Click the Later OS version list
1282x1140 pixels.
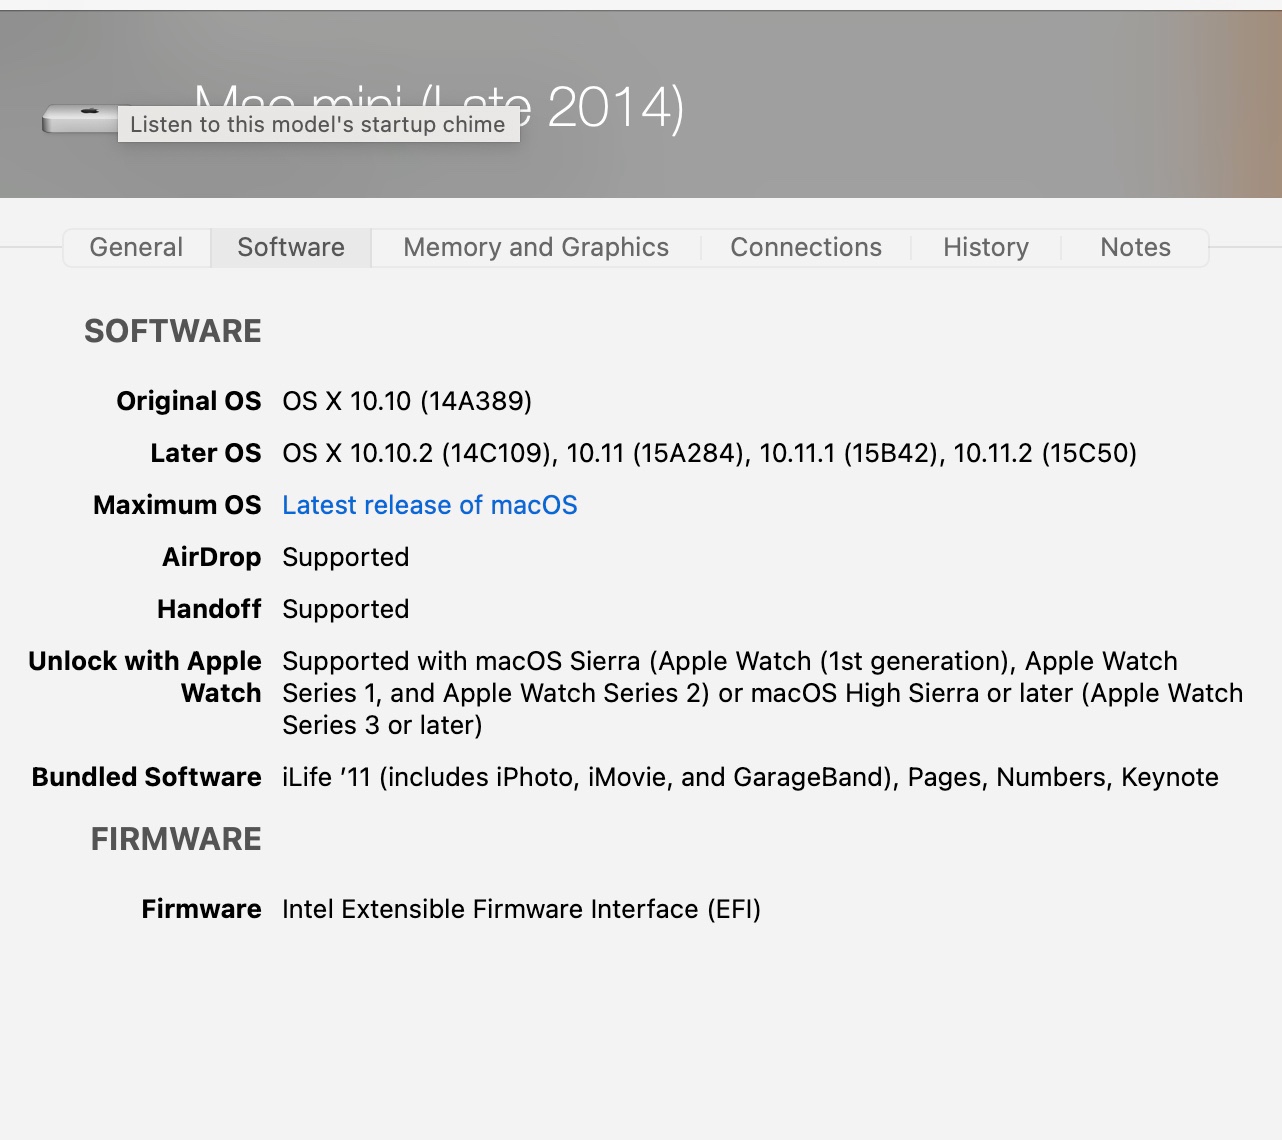(x=709, y=453)
